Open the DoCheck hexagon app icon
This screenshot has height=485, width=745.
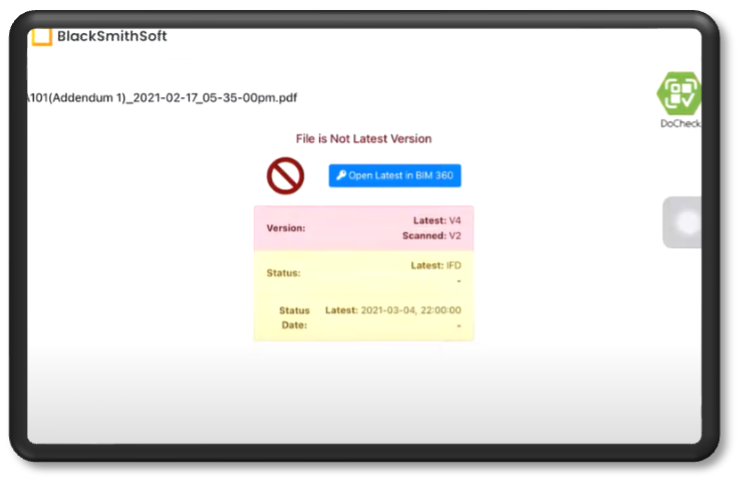[x=679, y=94]
